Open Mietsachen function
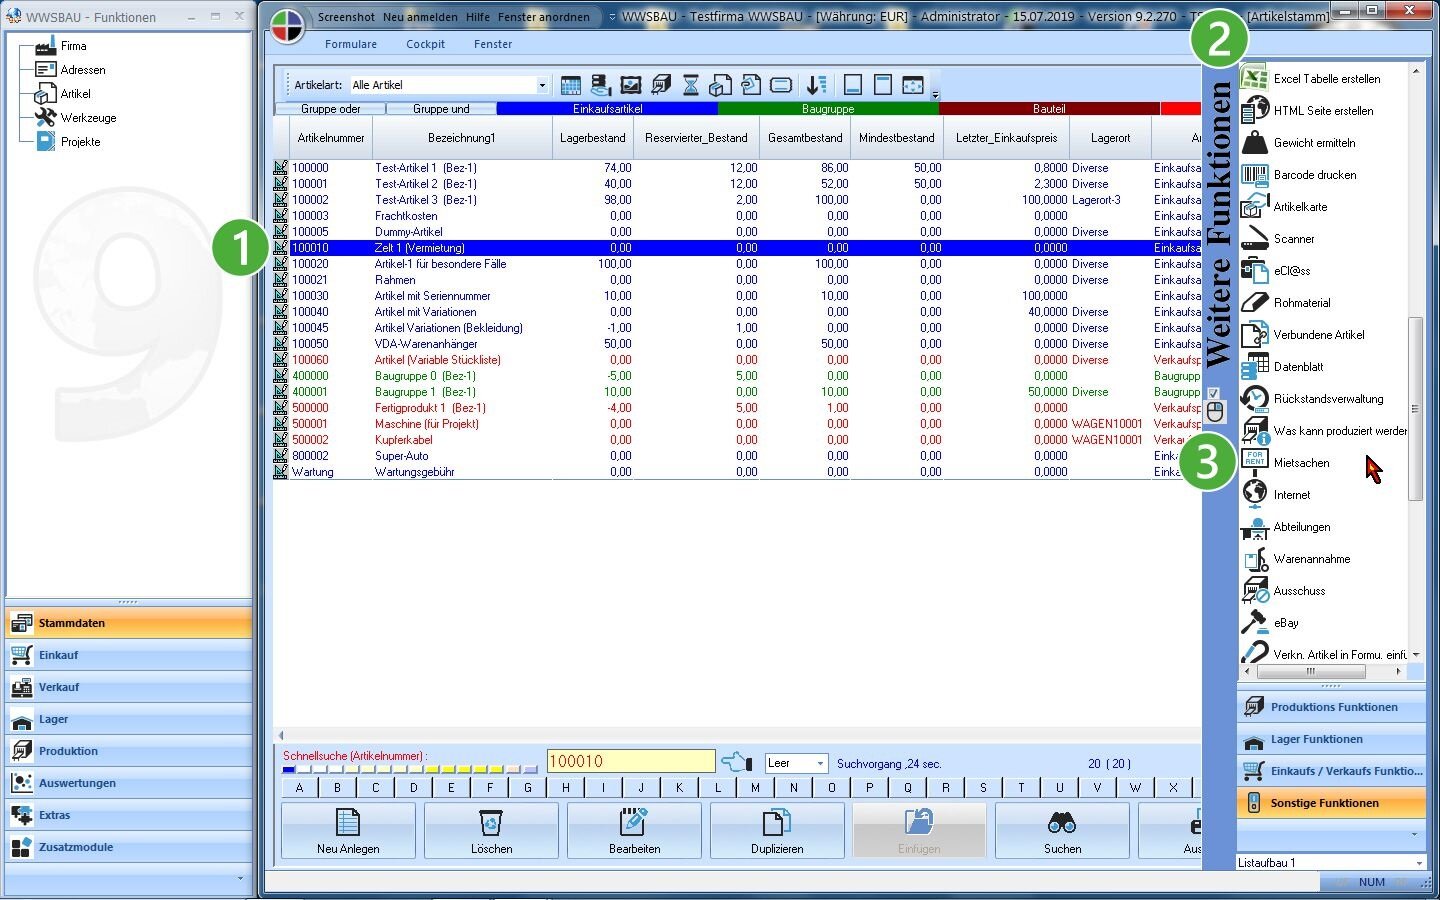Screen dimensions: 1440x900 click(1286, 462)
